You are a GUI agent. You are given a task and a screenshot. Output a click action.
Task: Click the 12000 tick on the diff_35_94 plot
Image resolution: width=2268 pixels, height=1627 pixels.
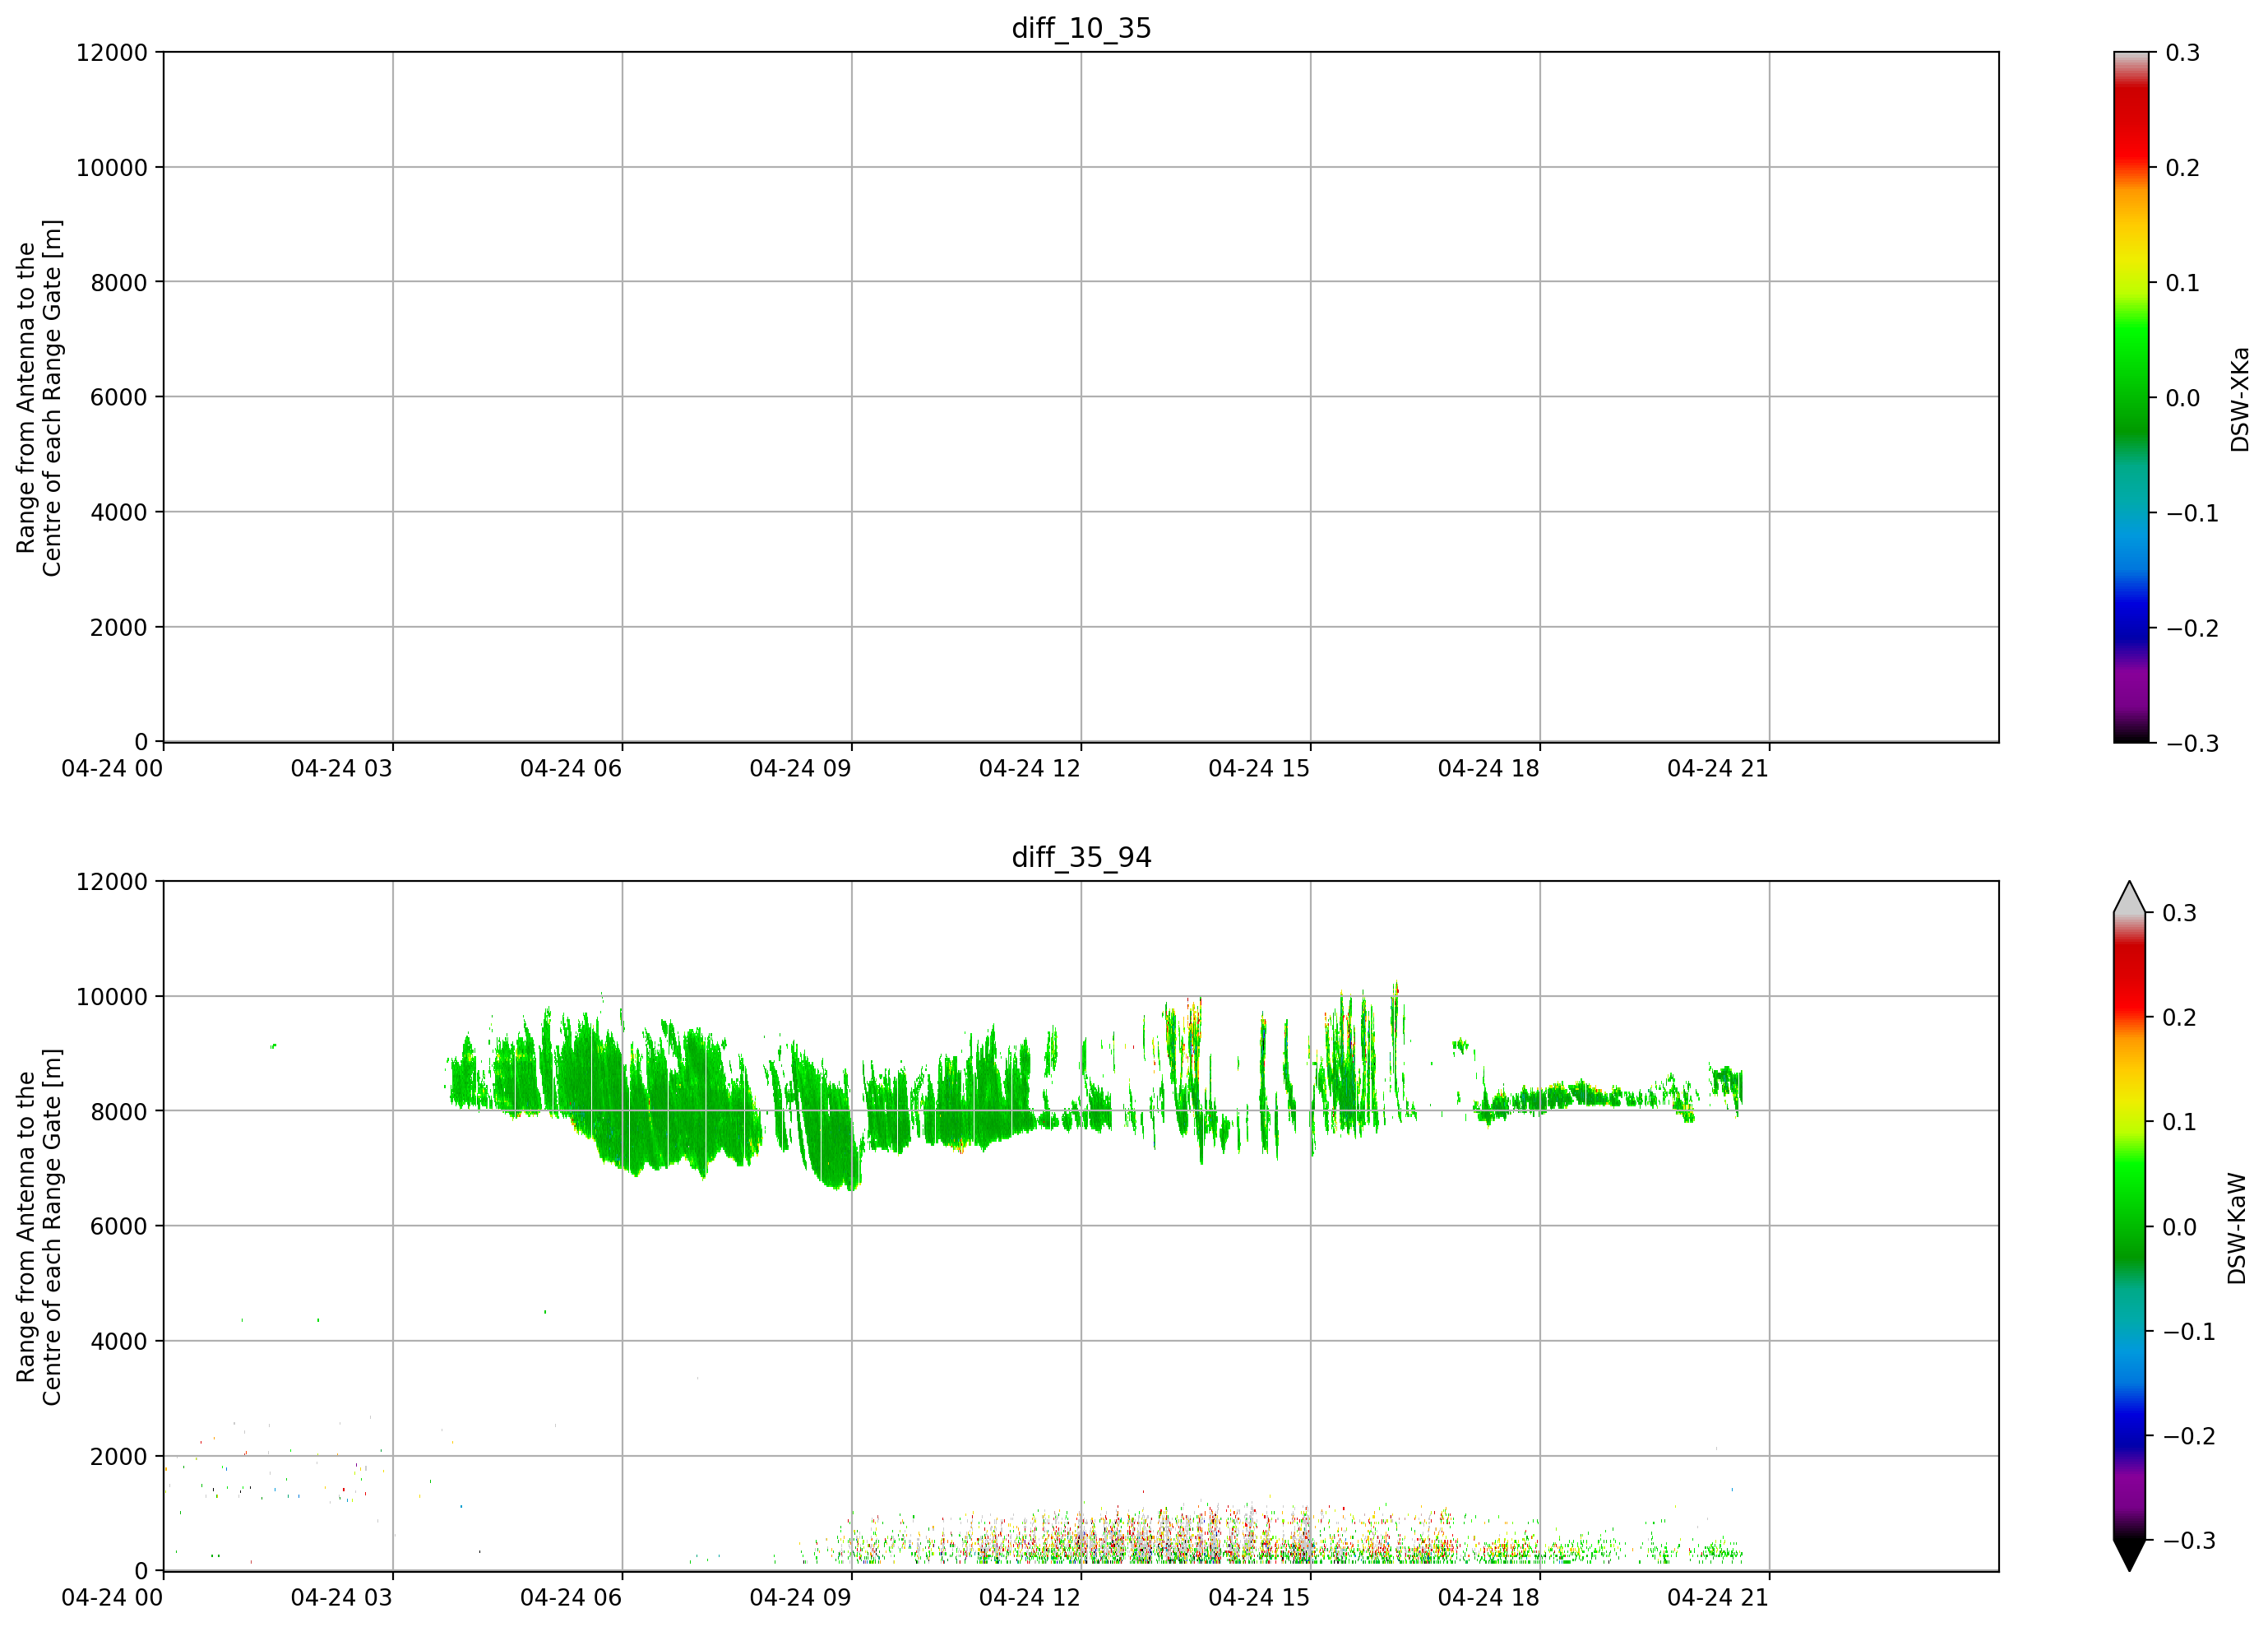(x=112, y=881)
